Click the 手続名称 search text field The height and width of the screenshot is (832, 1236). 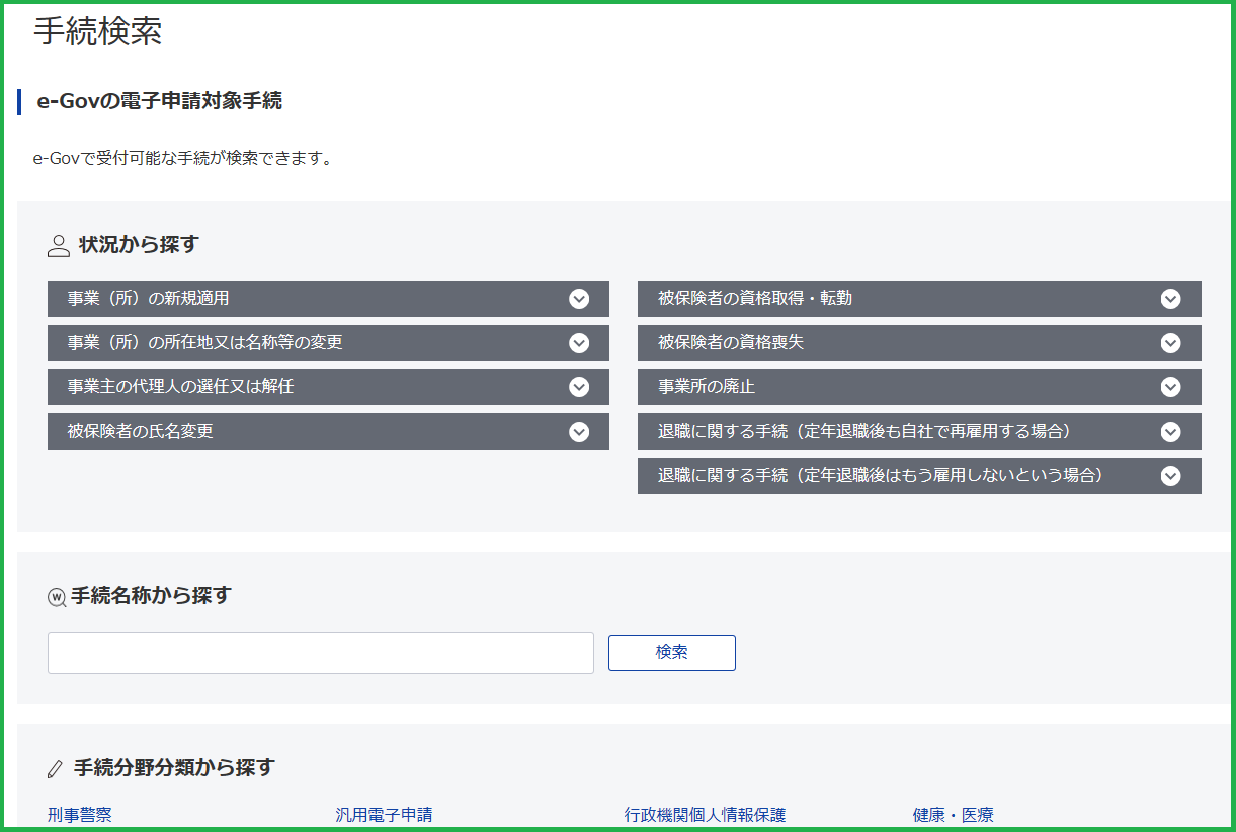(321, 653)
